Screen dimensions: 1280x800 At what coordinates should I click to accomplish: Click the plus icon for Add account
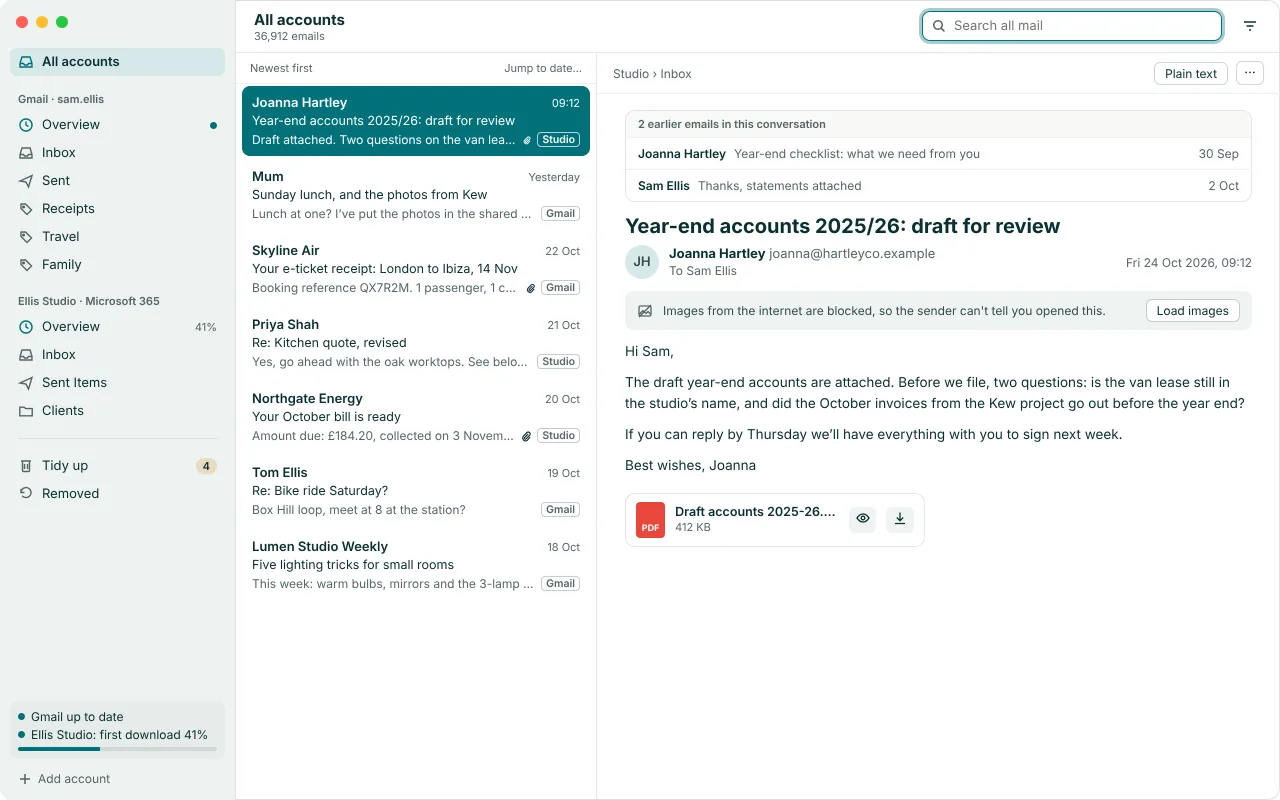click(x=24, y=779)
